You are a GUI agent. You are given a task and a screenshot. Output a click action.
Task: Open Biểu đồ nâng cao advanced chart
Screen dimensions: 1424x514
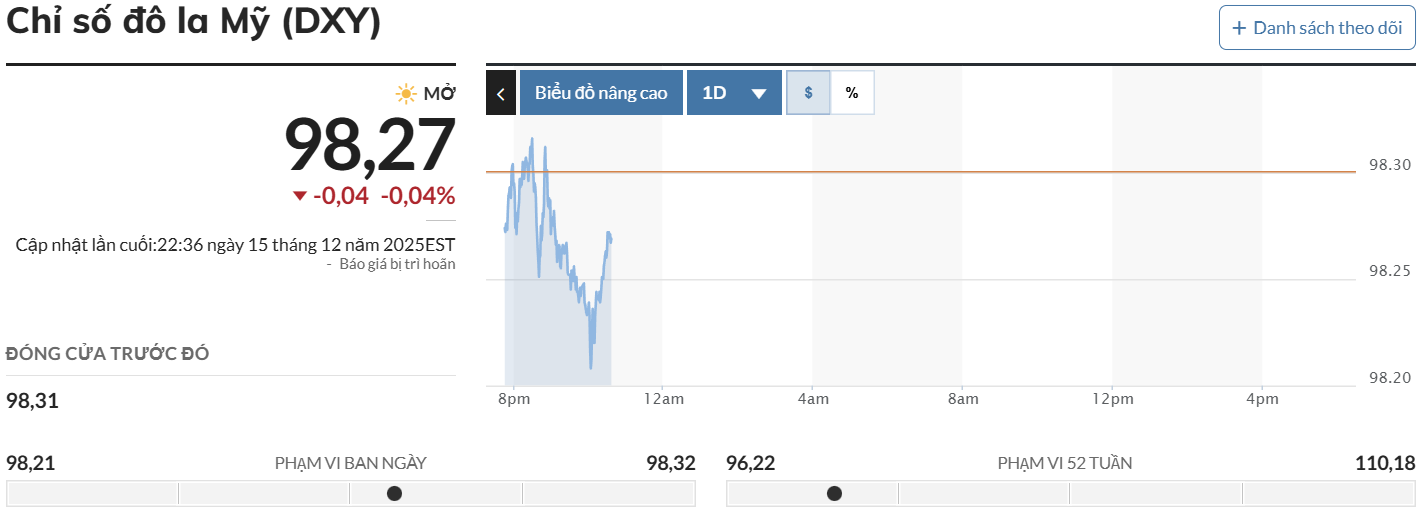pyautogui.click(x=601, y=93)
